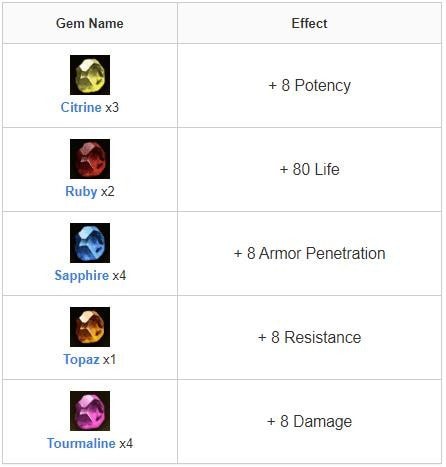
Task: Click the red Ruby gem icon
Action: [90, 159]
